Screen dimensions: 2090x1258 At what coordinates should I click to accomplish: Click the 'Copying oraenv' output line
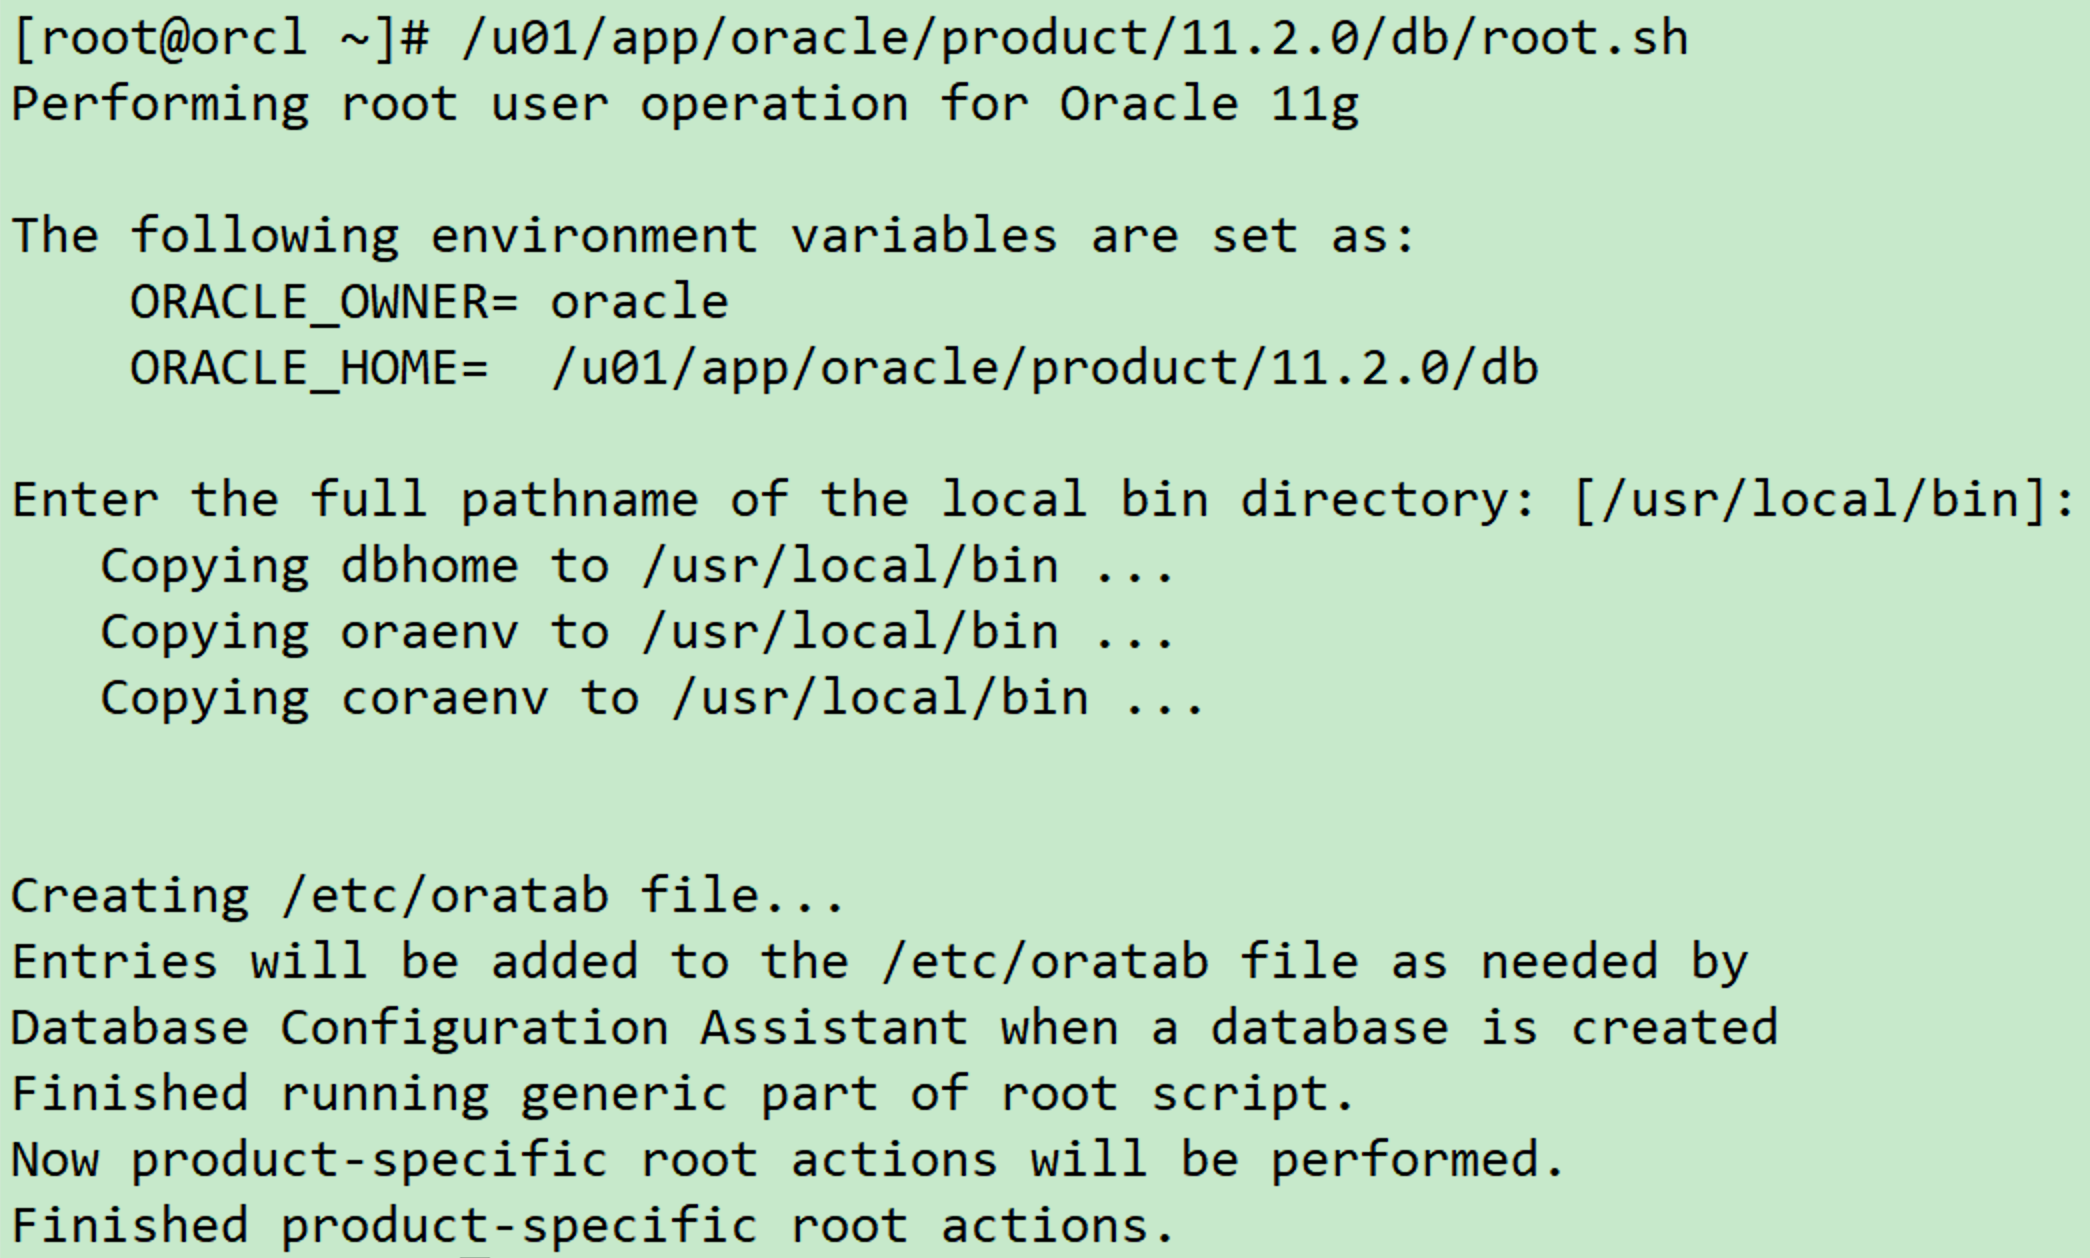(637, 632)
